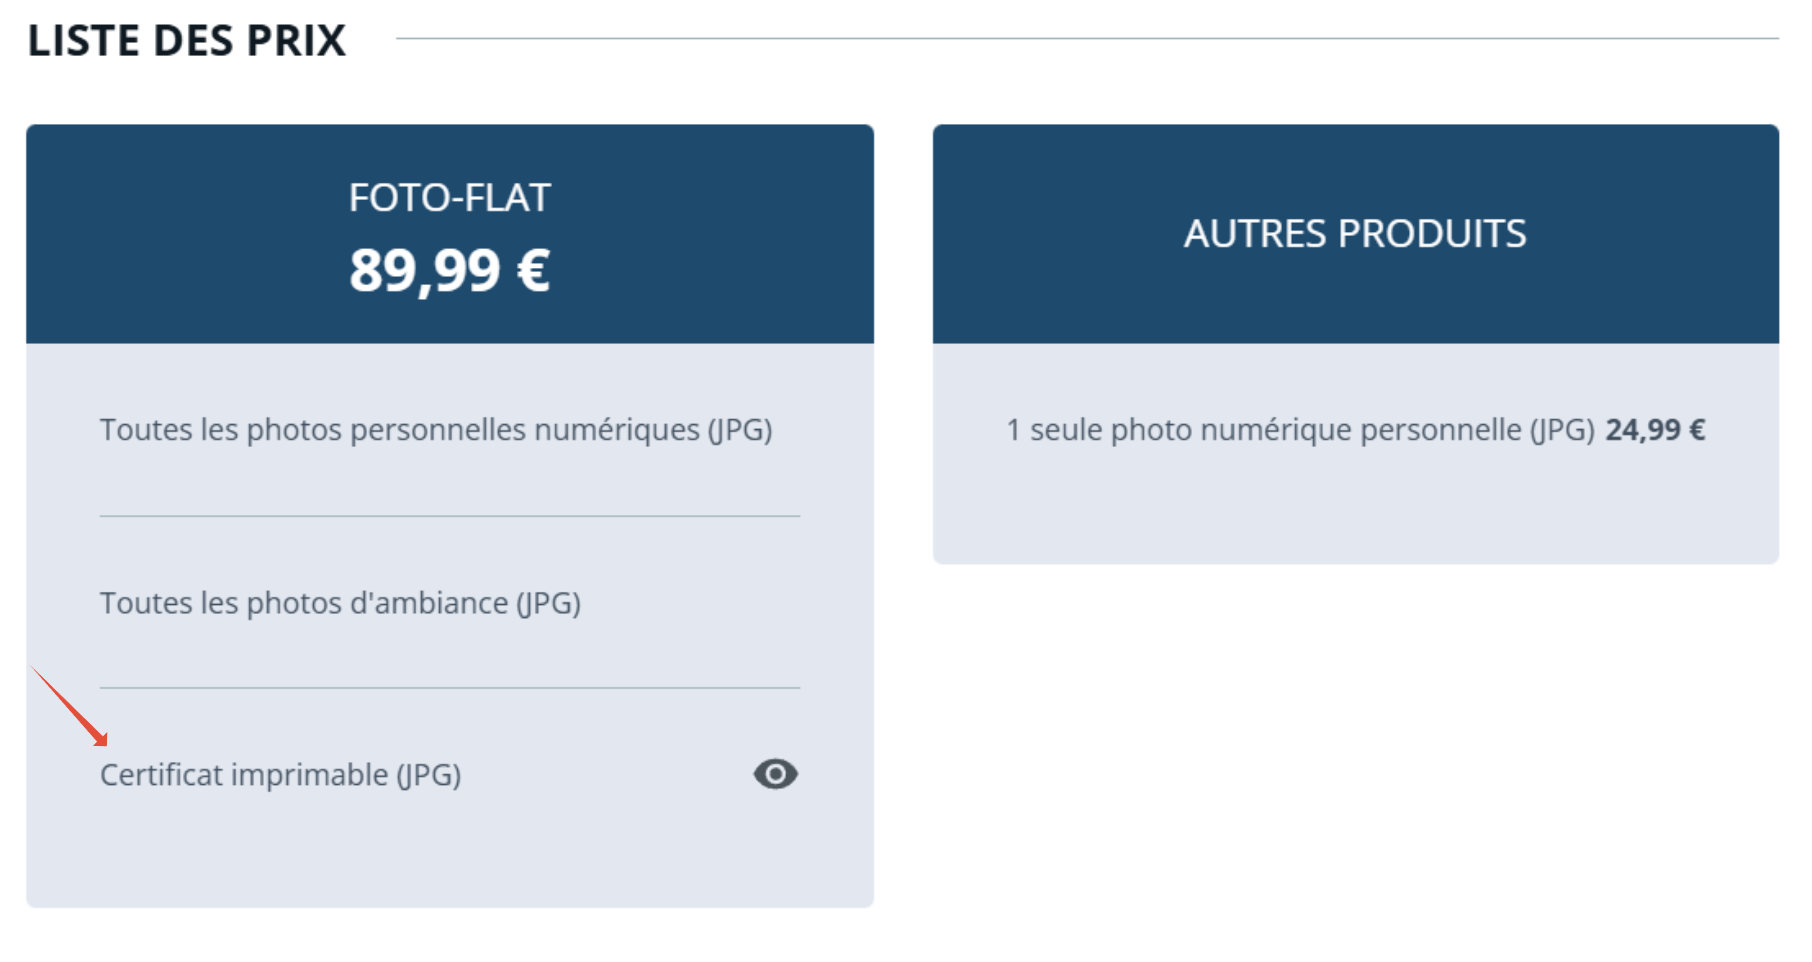Click the (JPG) label in the certificate row

point(429,775)
